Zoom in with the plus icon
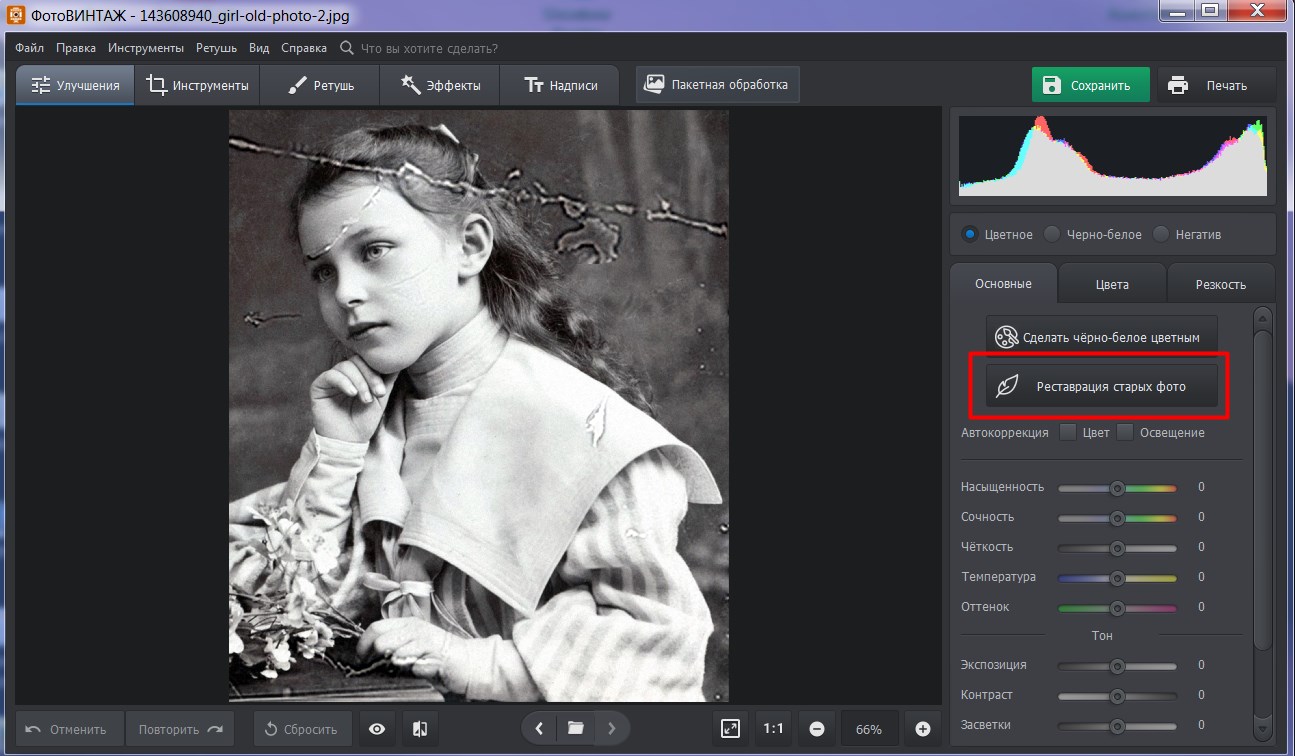Image resolution: width=1295 pixels, height=756 pixels. coord(923,729)
